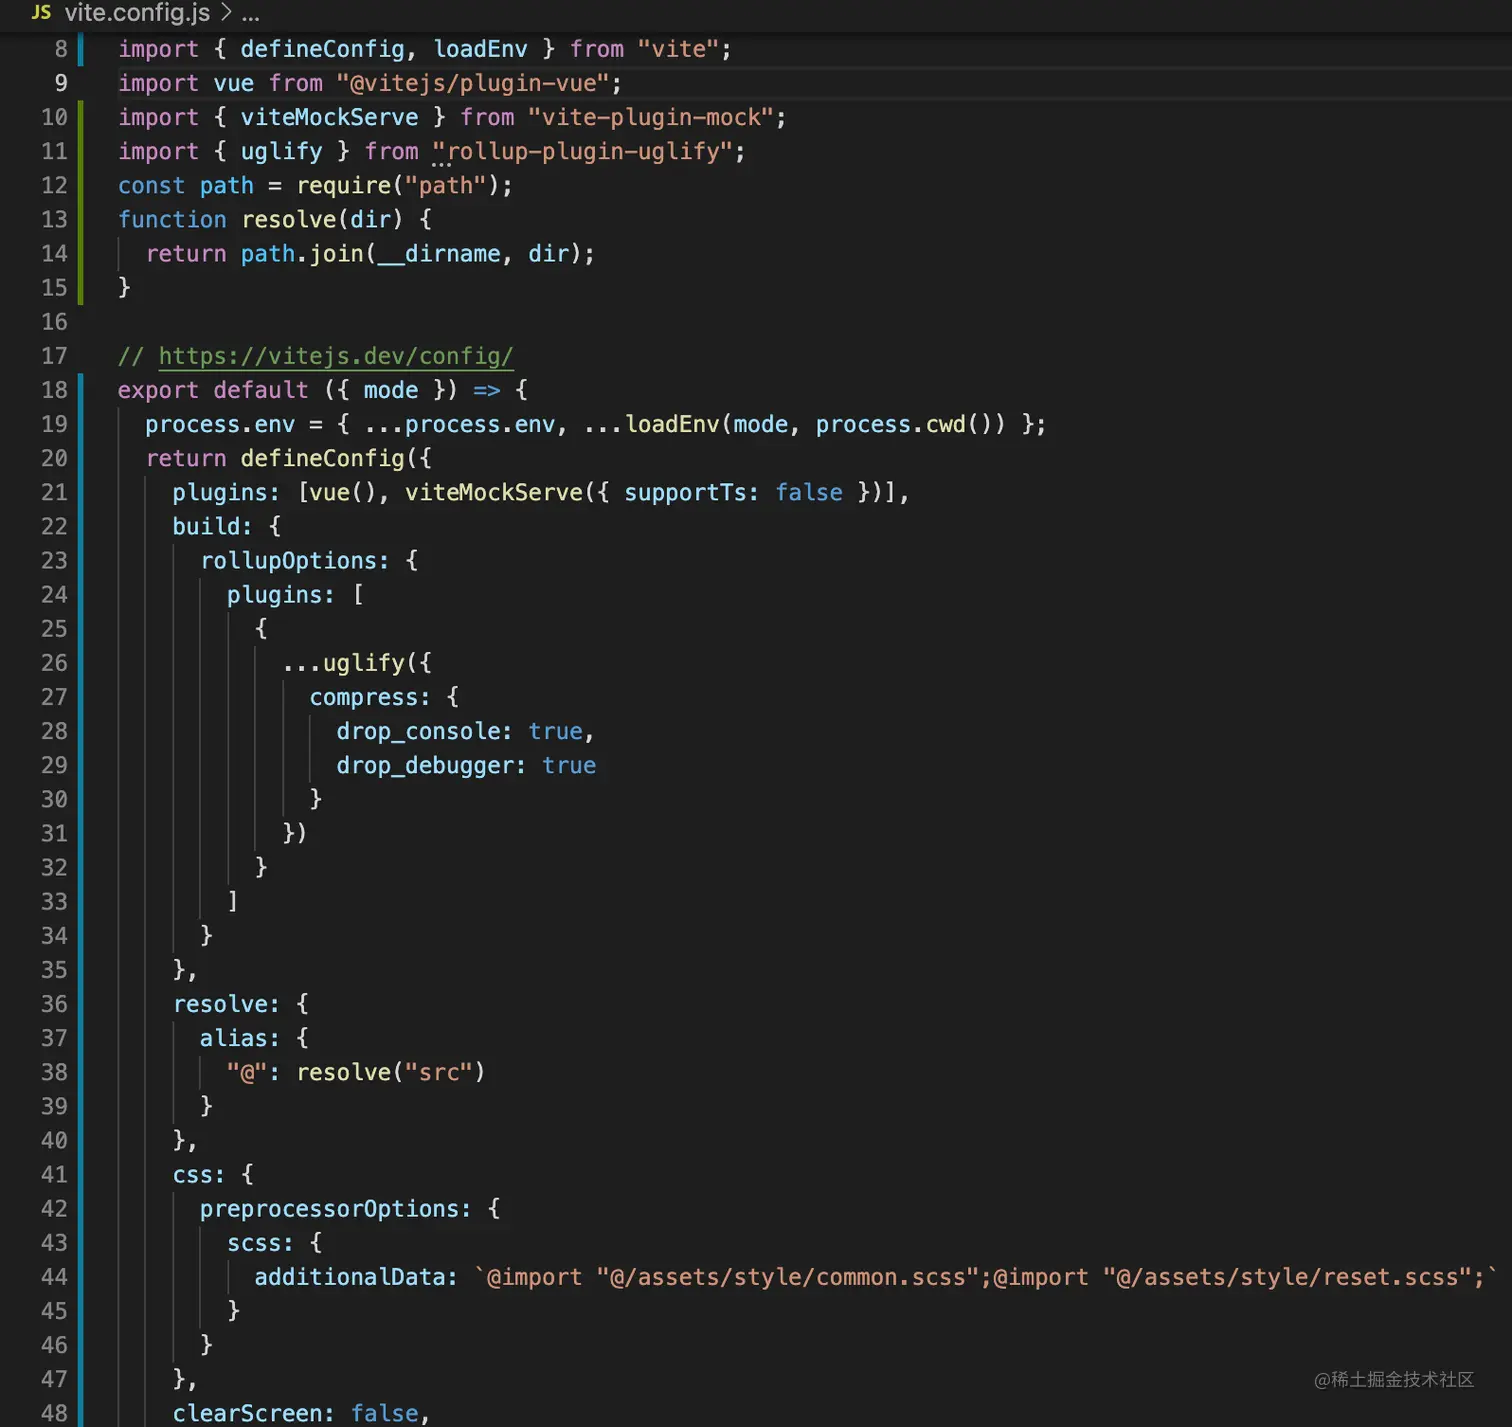Click the css key on line 41
Viewport: 1512px width, 1427px height.
192,1174
